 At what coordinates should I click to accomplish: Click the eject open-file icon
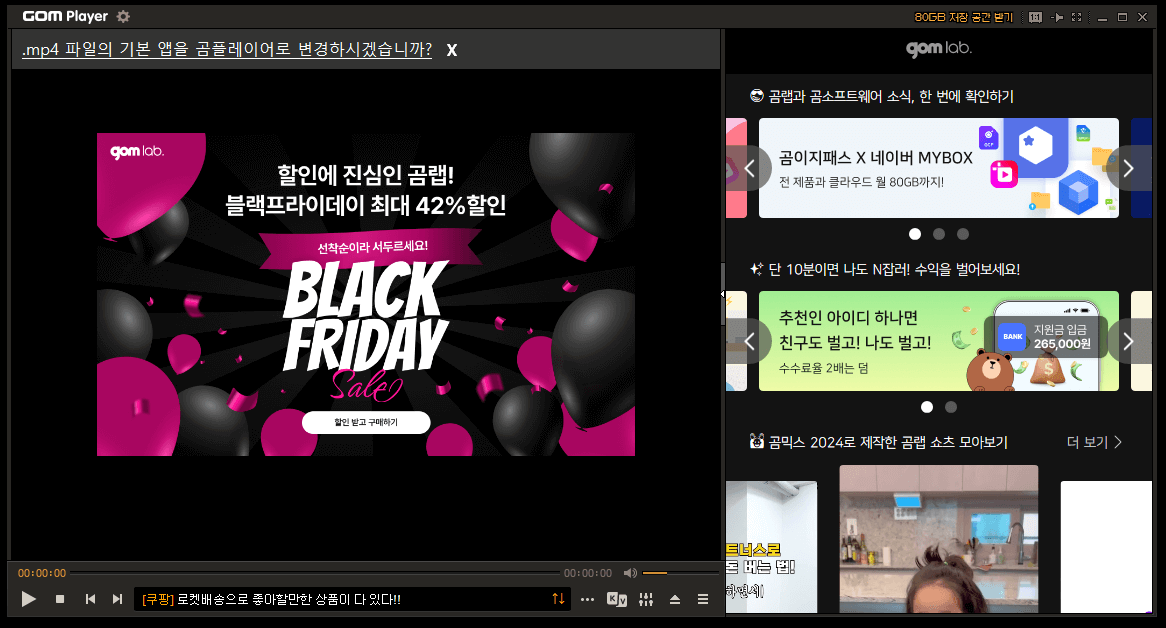675,599
